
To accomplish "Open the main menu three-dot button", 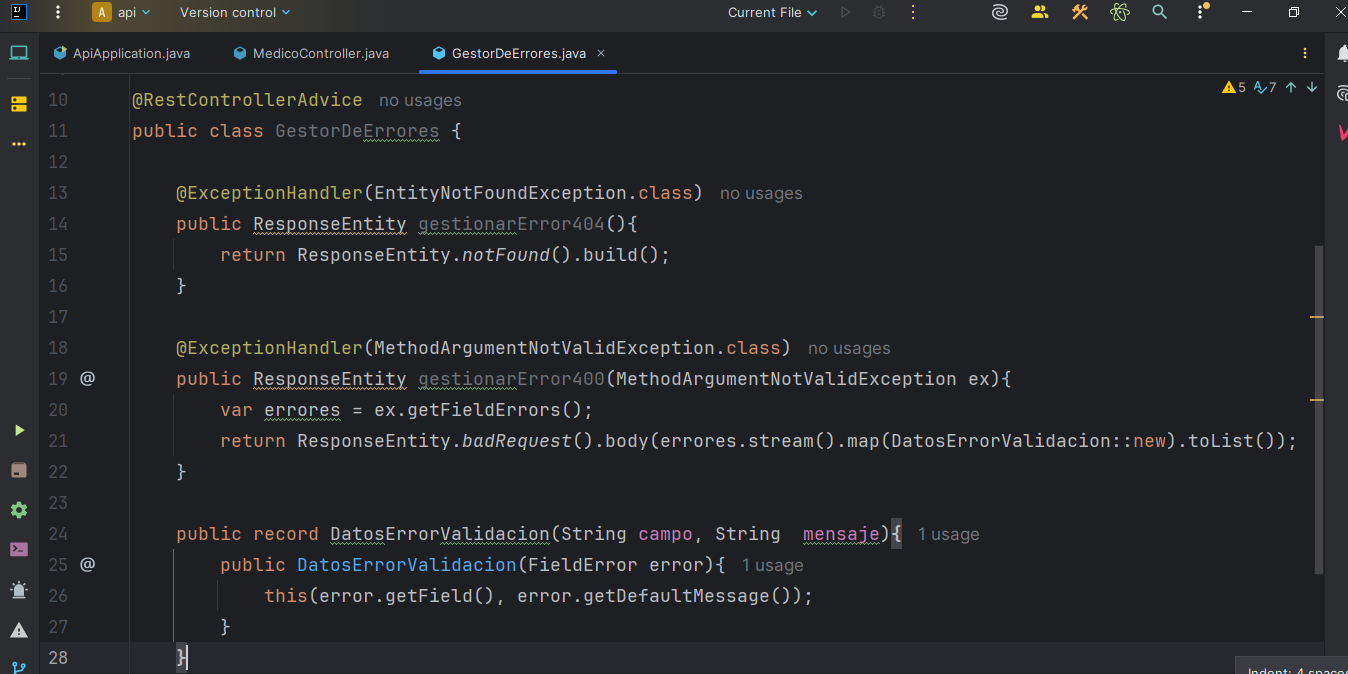I will (58, 13).
